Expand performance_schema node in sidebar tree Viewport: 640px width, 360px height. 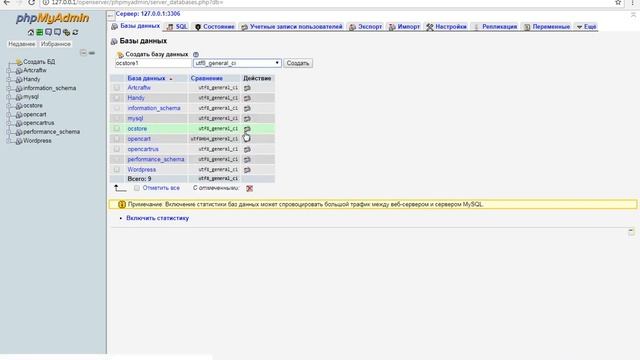pyautogui.click(x=9, y=132)
